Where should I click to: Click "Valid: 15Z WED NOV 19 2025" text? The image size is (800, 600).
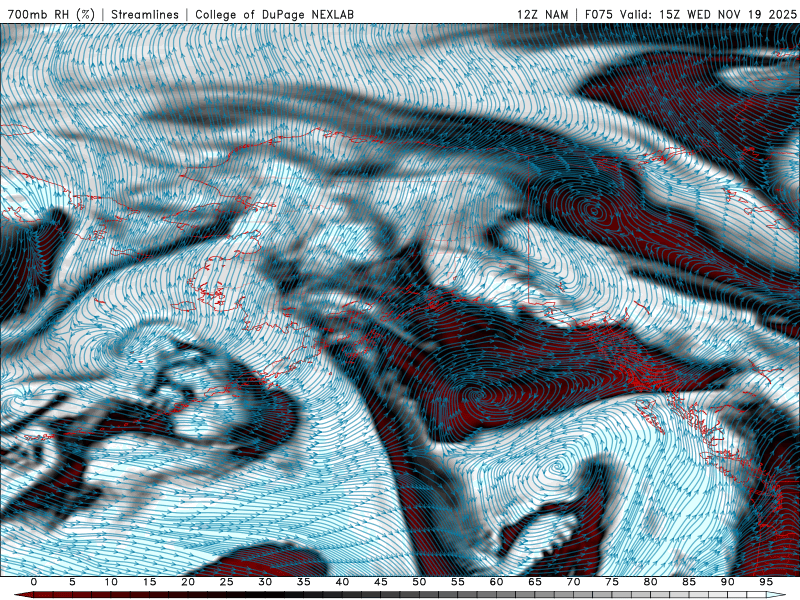coord(708,15)
